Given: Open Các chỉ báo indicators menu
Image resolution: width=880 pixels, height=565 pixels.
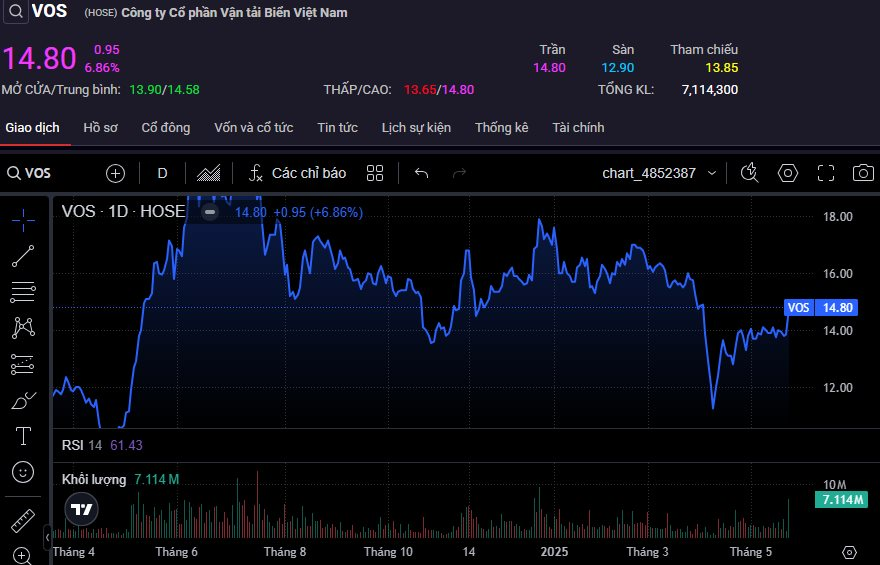Looking at the screenshot, I should 297,173.
